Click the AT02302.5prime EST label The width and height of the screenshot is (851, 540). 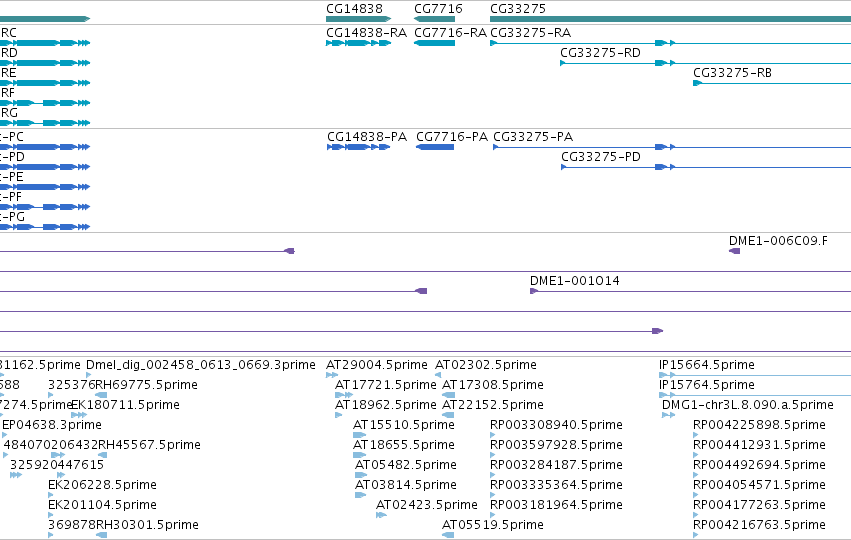(486, 365)
